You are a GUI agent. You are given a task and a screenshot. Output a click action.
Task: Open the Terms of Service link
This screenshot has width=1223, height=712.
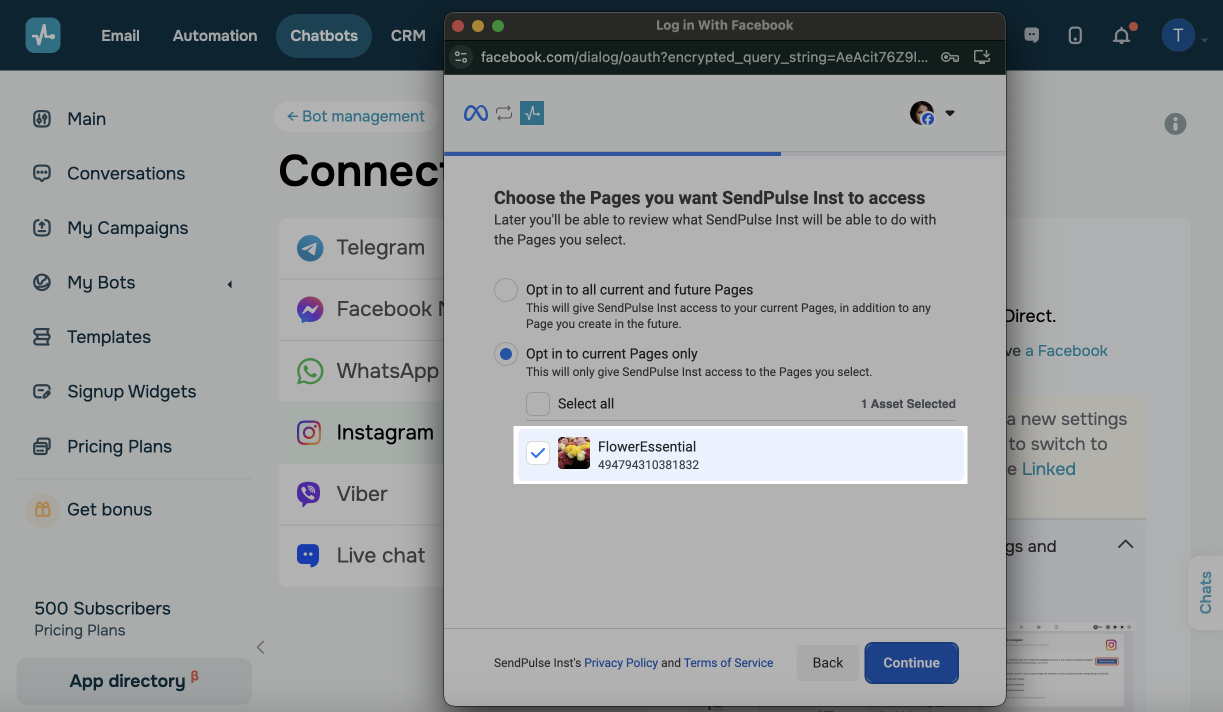729,663
